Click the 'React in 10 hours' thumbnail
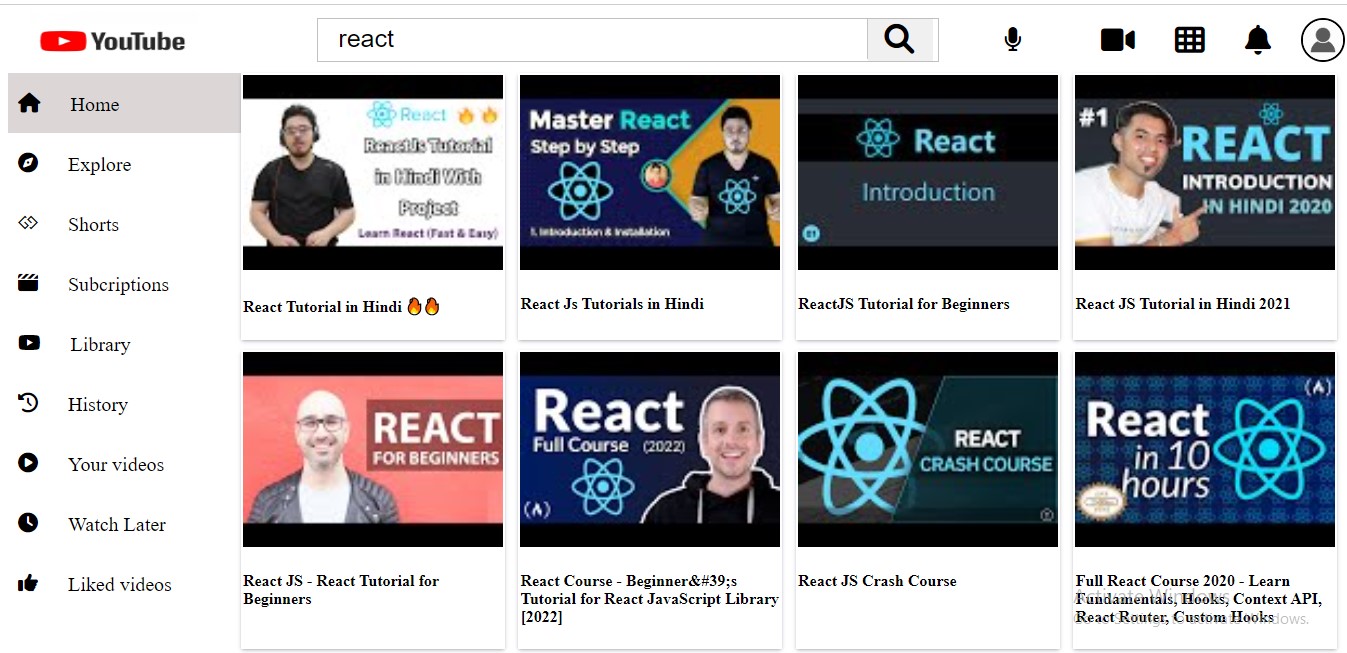Screen dimensions: 1347x653 tap(1204, 449)
